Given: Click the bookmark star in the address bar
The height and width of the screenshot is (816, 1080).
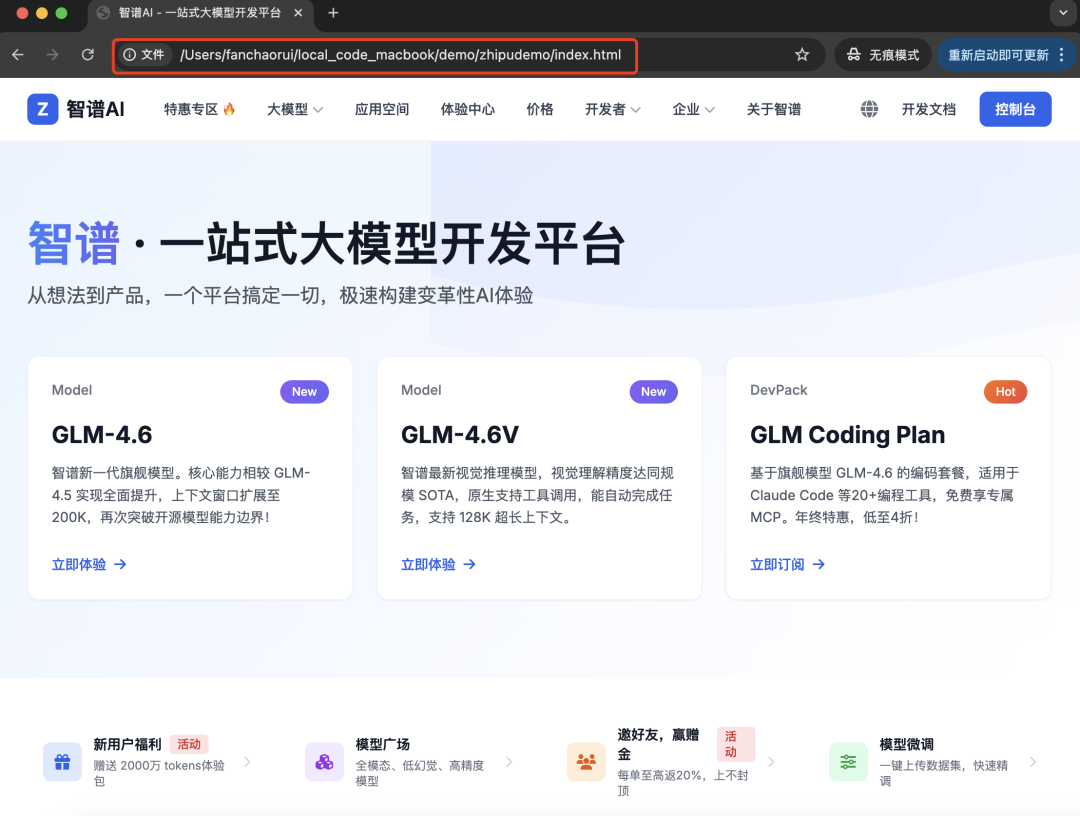Looking at the screenshot, I should [802, 55].
